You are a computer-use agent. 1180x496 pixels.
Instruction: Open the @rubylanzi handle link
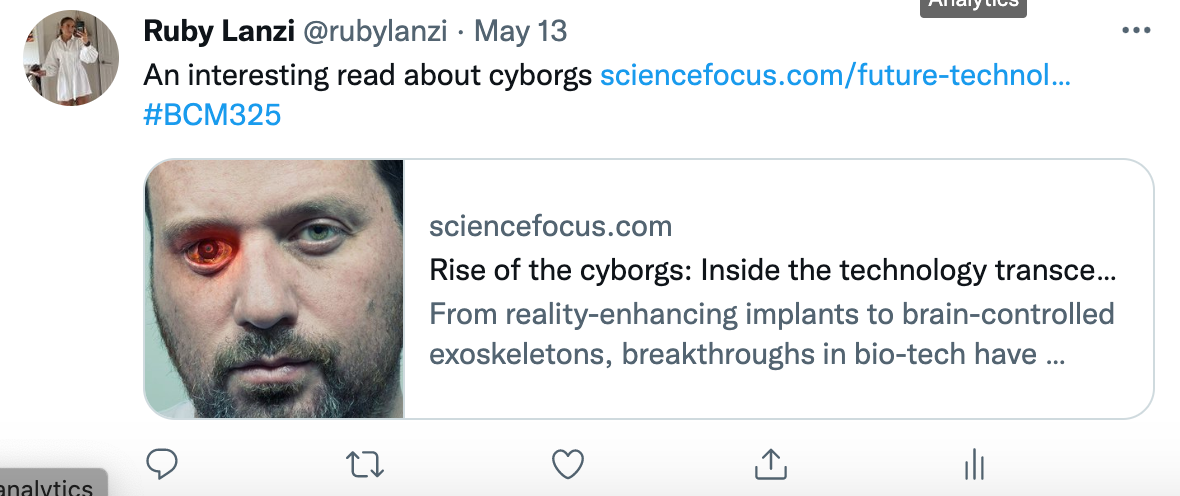[x=374, y=31]
